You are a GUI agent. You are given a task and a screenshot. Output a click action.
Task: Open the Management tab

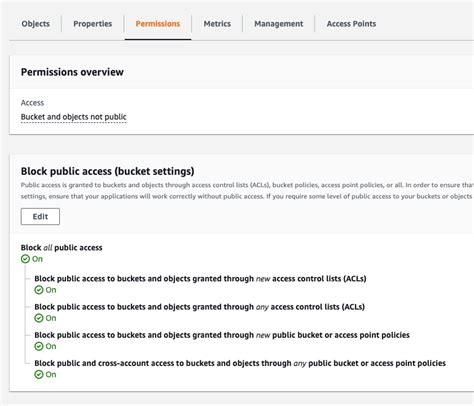click(x=279, y=24)
